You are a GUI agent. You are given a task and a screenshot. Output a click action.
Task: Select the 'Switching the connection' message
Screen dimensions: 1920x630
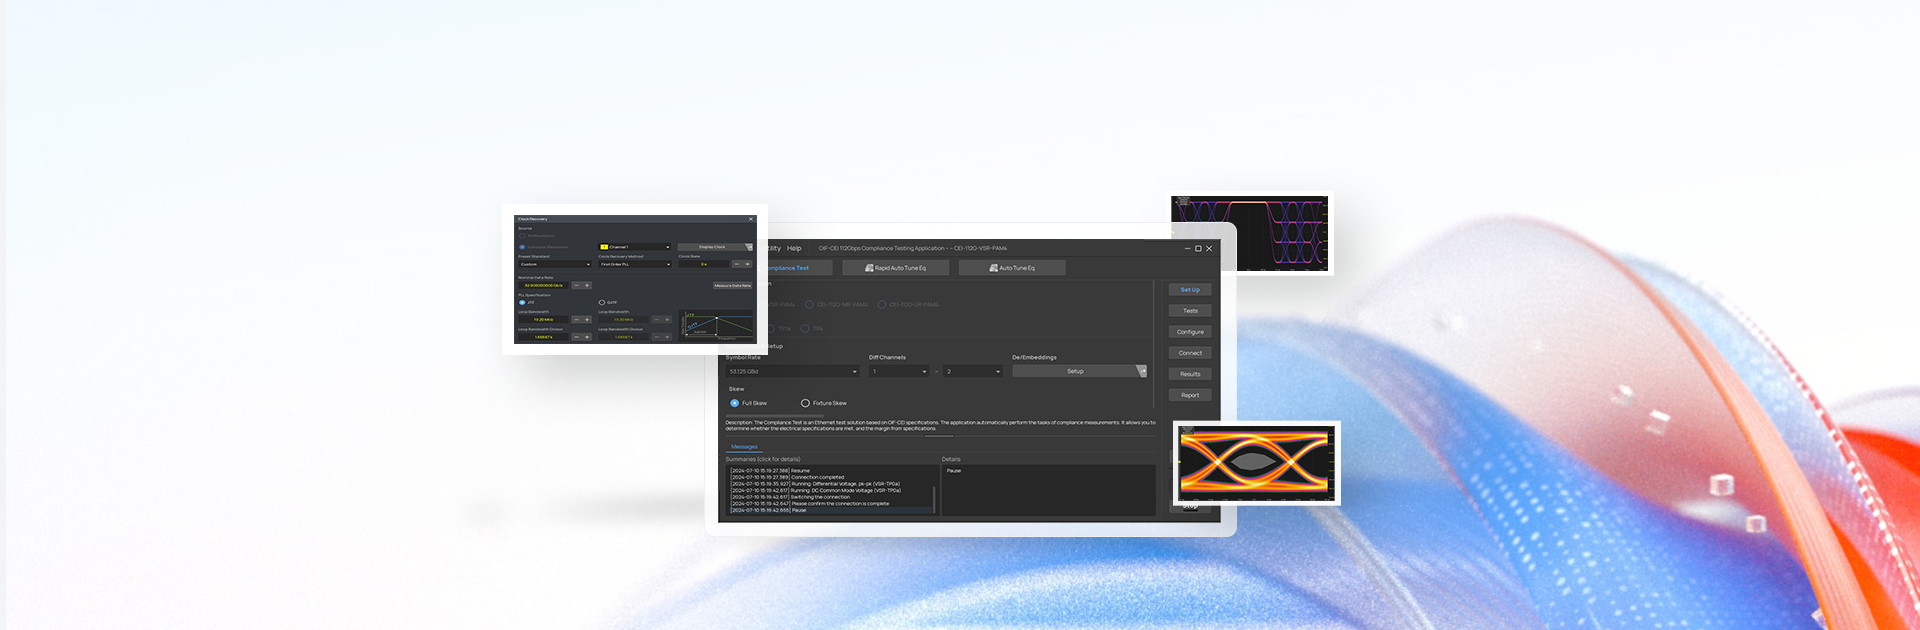pos(830,497)
